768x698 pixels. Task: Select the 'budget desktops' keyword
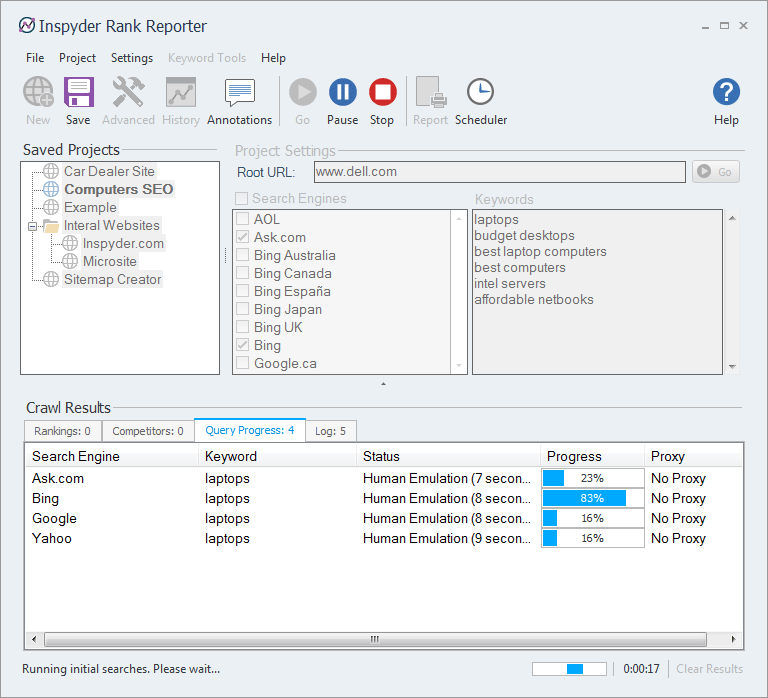524,236
